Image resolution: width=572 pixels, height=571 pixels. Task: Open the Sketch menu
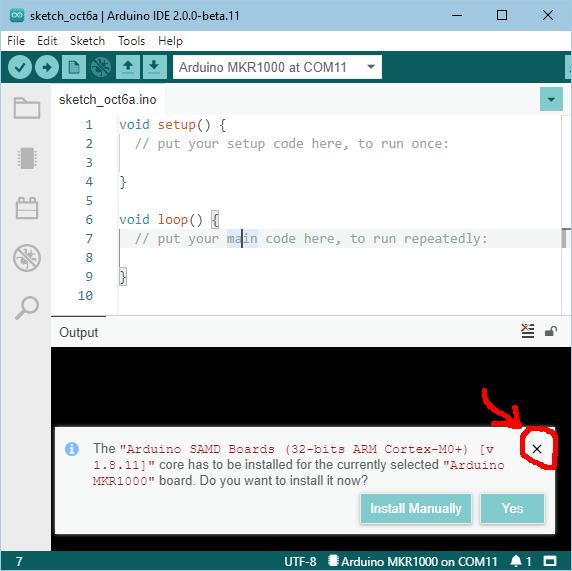(87, 41)
